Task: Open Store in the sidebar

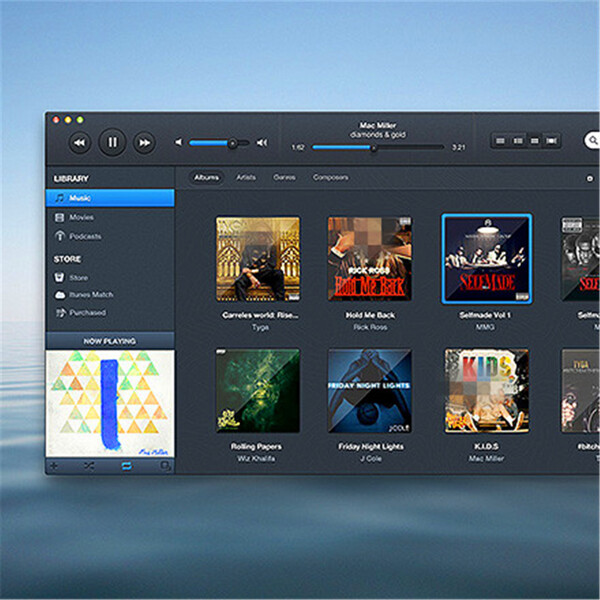Action: tap(110, 277)
